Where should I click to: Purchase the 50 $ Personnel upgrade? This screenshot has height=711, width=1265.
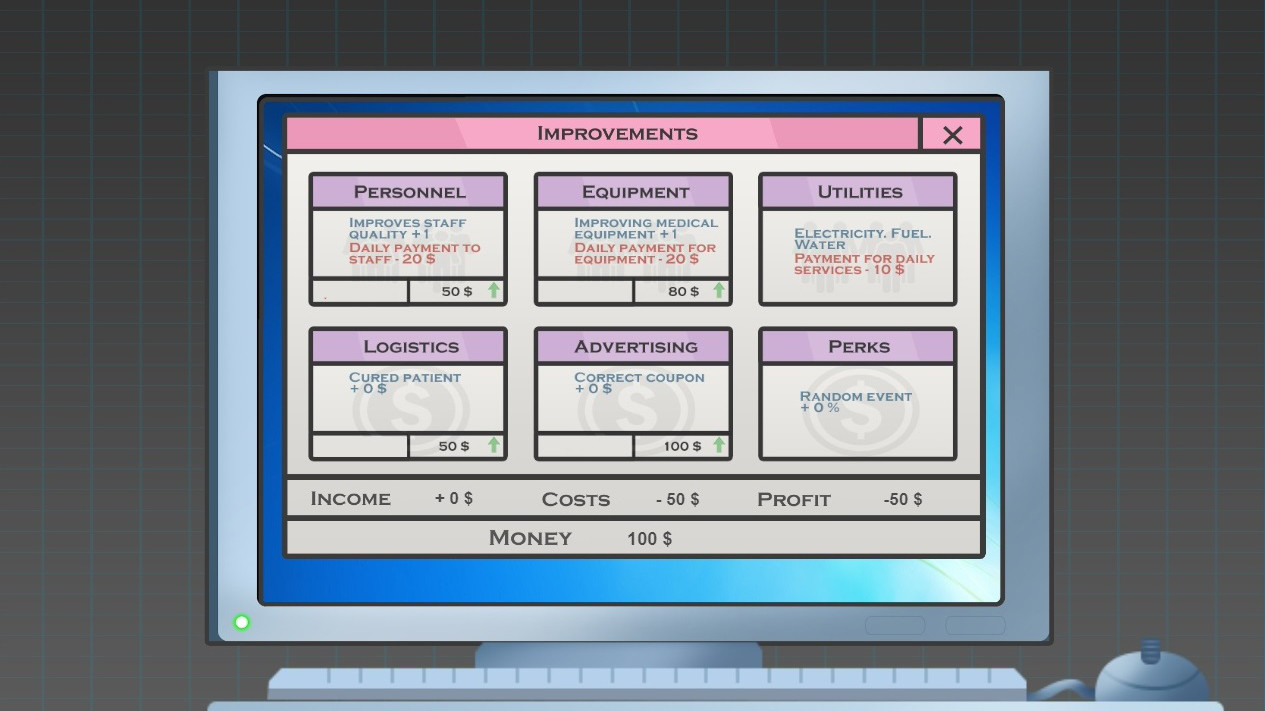point(455,291)
